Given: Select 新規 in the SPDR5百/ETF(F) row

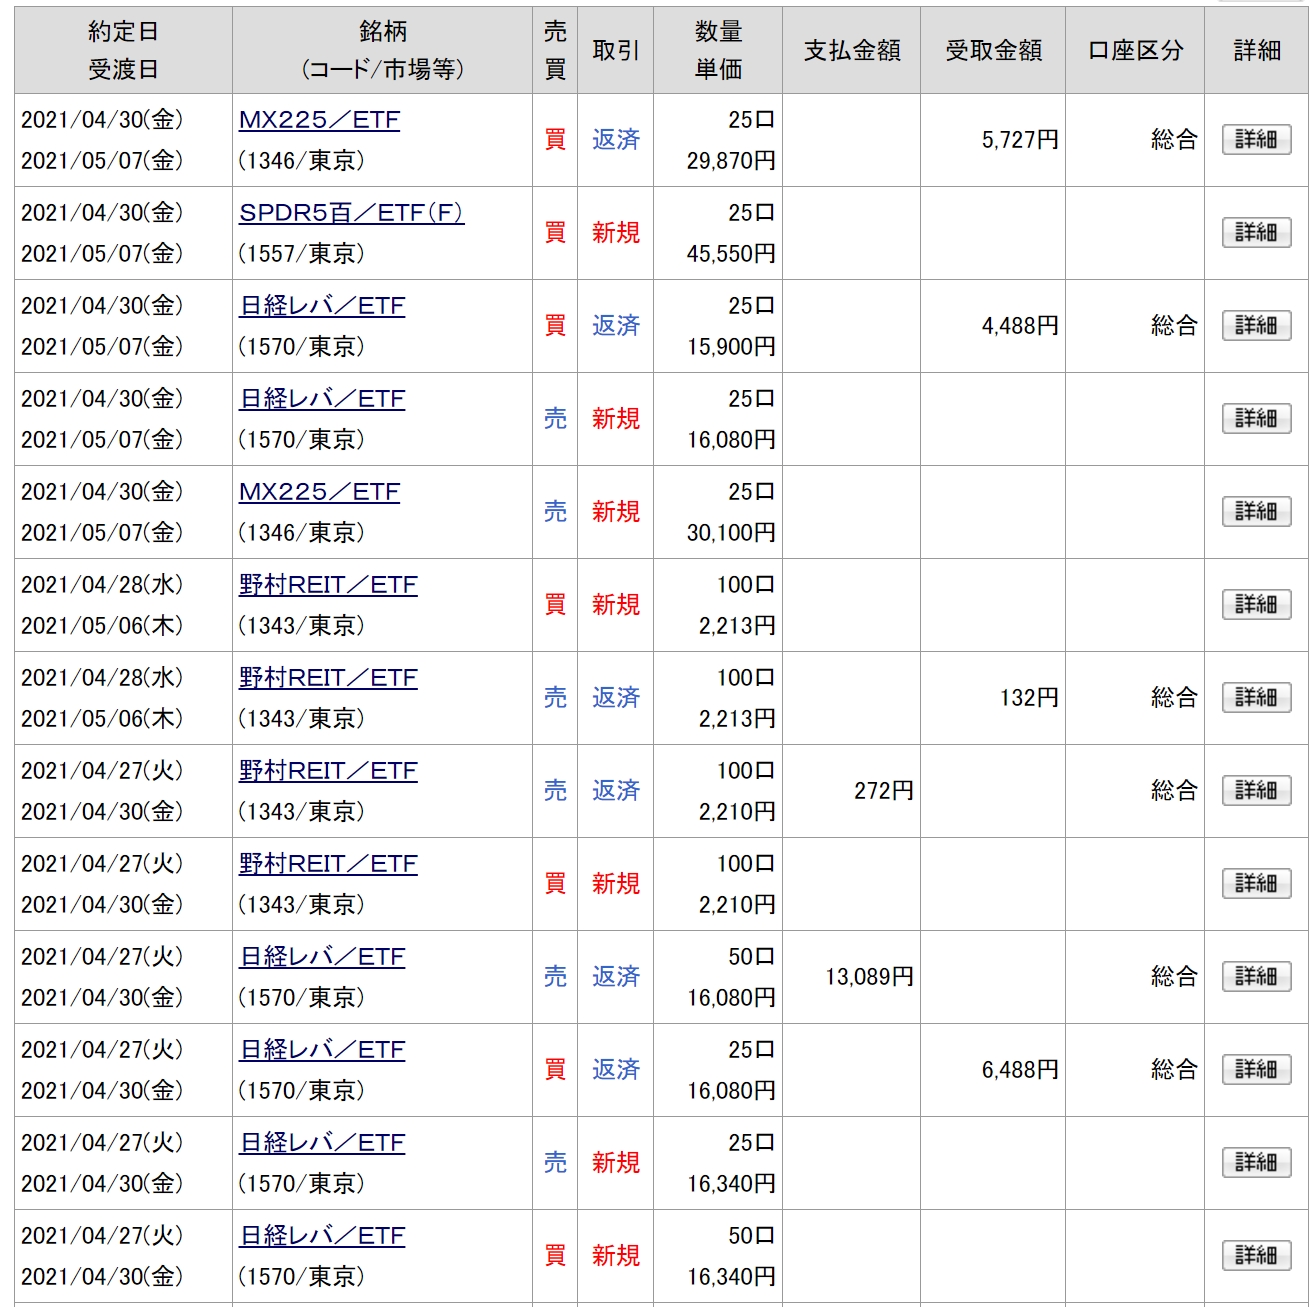Looking at the screenshot, I should pos(616,233).
